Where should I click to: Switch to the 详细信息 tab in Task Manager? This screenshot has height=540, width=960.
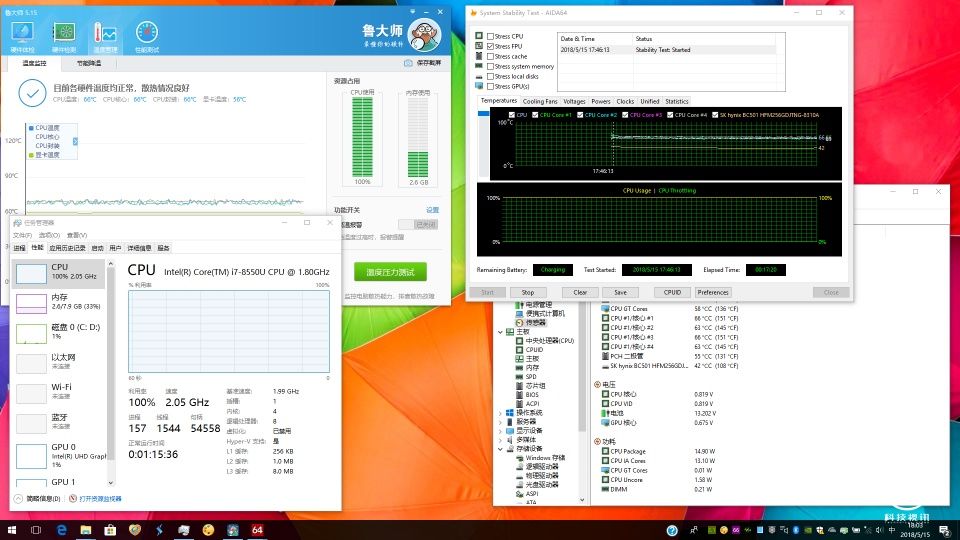139,248
